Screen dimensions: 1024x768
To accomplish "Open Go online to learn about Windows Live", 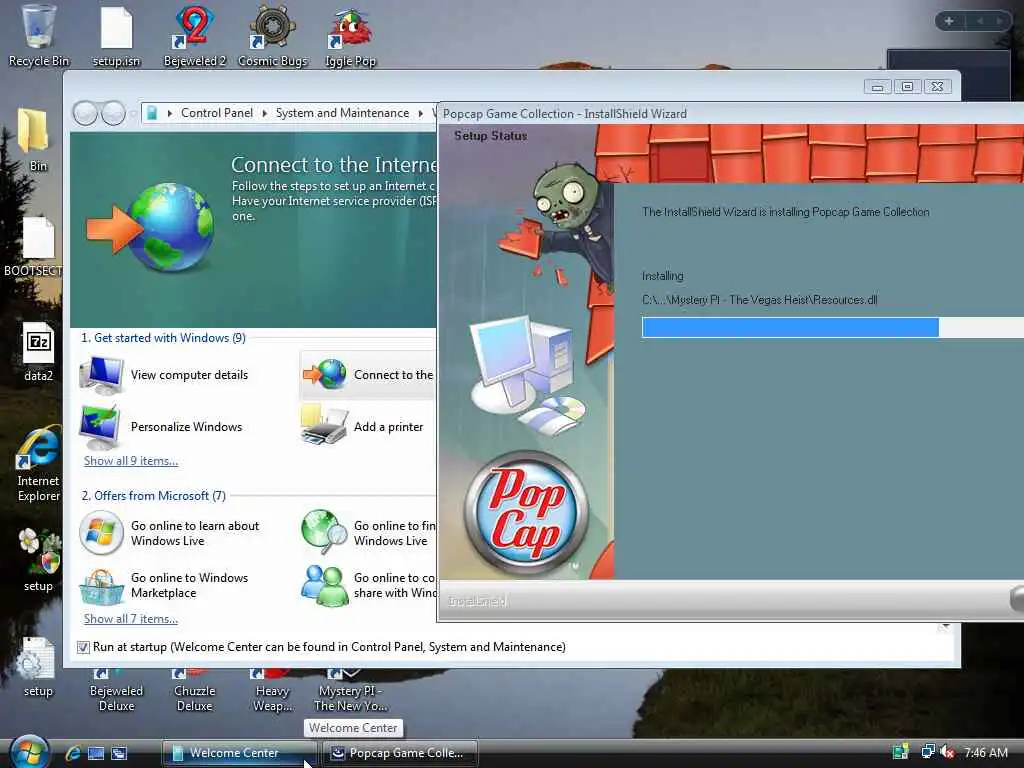I will (x=169, y=533).
